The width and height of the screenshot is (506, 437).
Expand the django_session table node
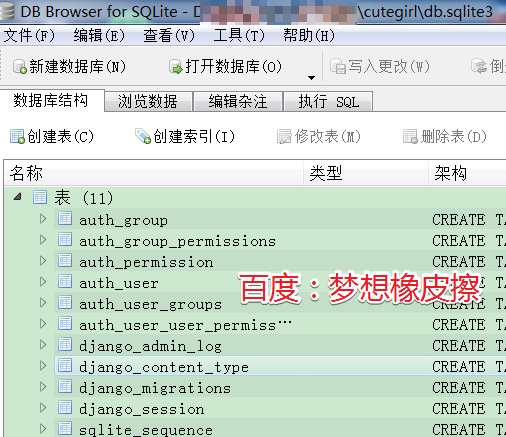click(x=43, y=408)
